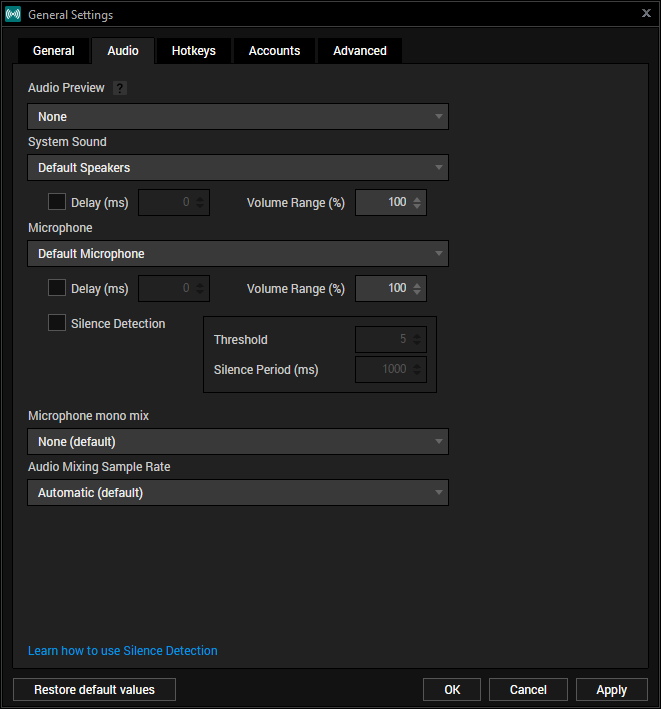Click Restore default values button
This screenshot has height=709, width=661.
(x=94, y=690)
